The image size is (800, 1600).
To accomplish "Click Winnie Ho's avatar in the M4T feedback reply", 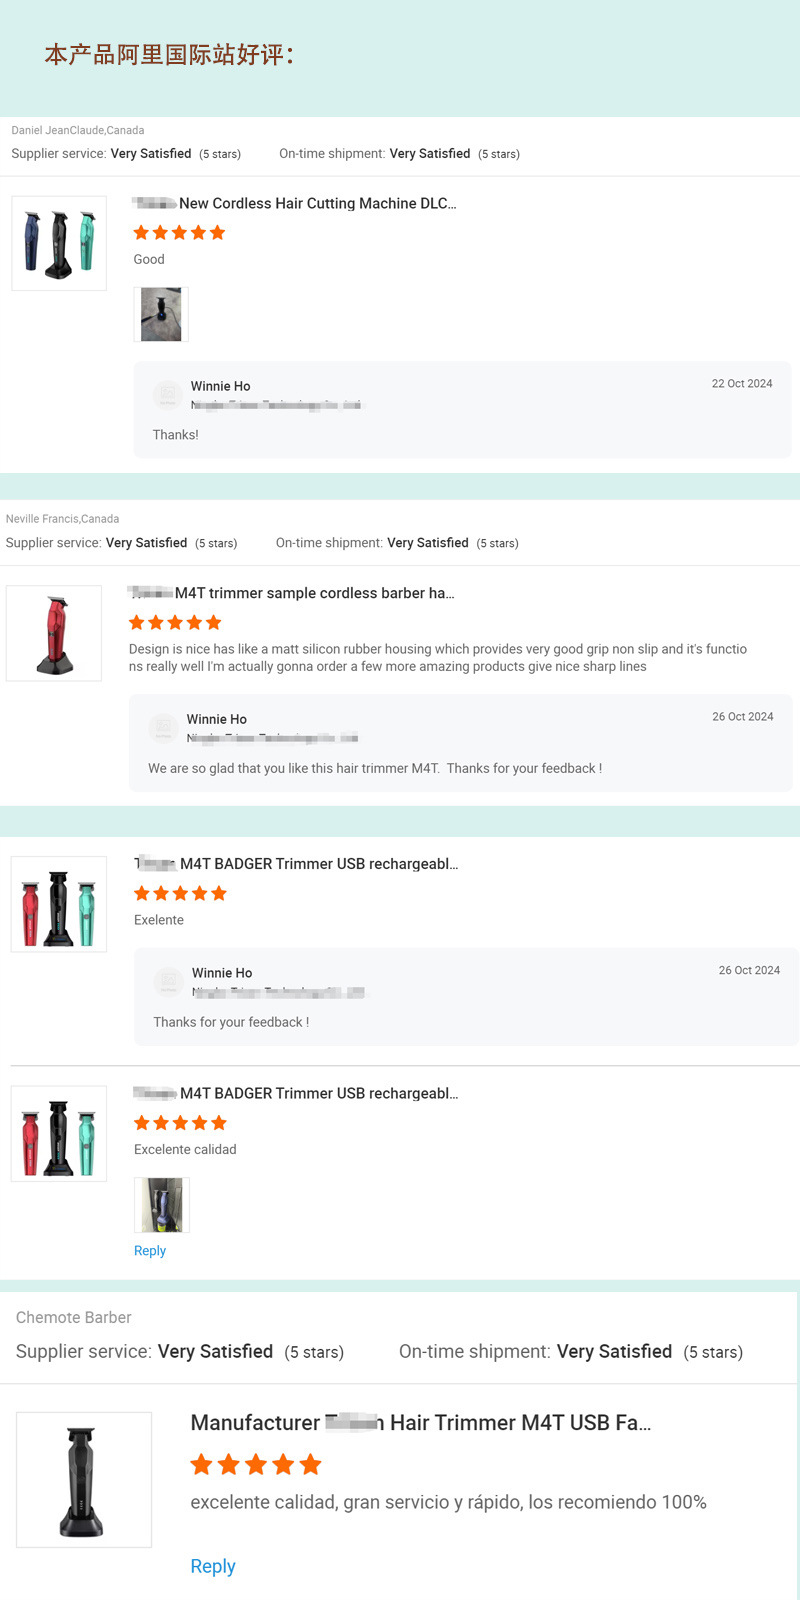I will click(163, 728).
